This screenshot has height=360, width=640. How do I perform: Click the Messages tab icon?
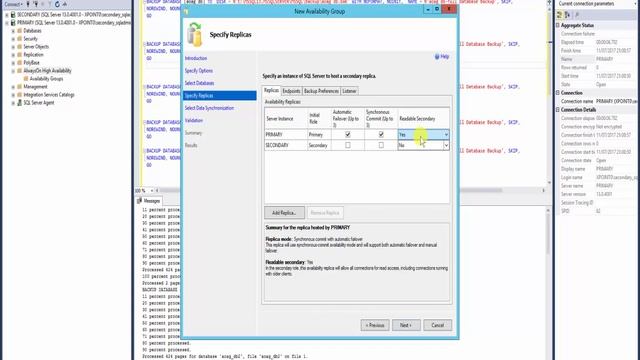pyautogui.click(x=140, y=201)
